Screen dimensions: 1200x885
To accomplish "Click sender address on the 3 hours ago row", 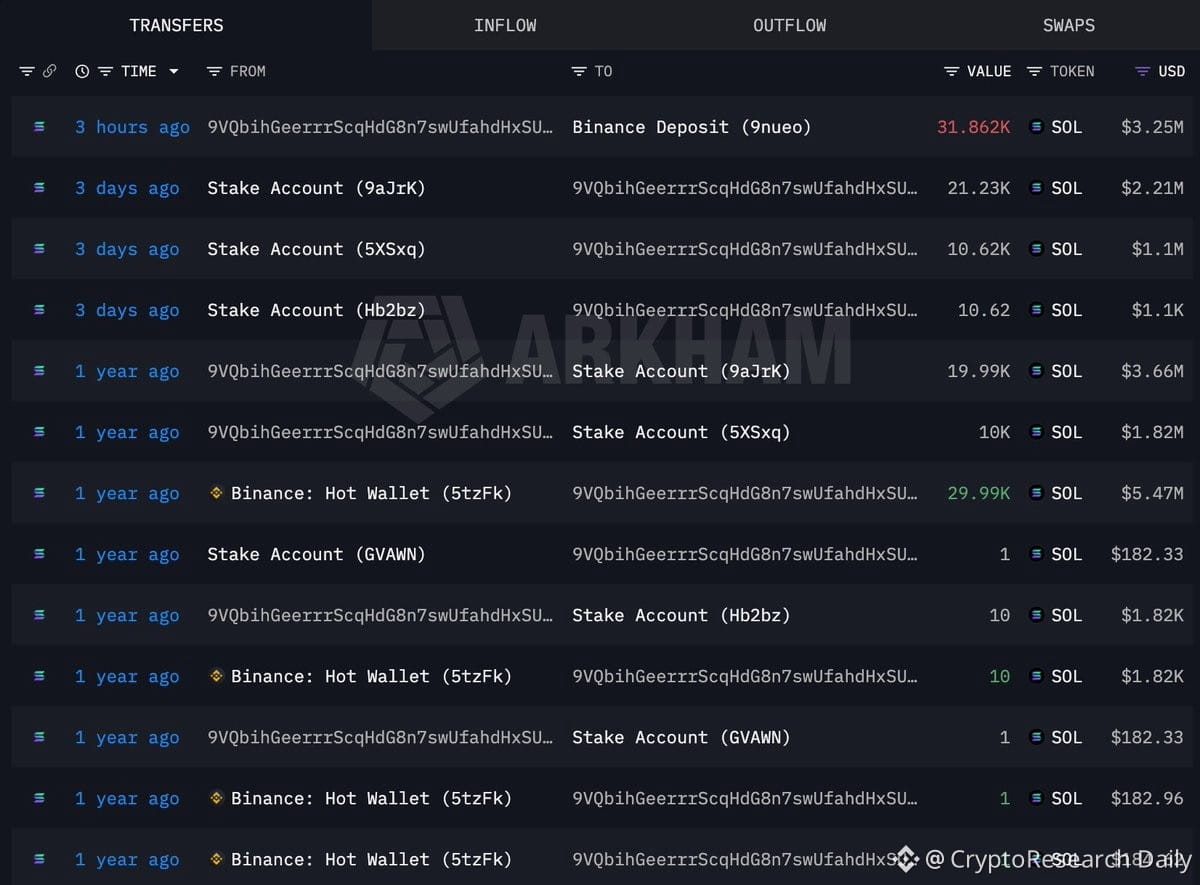I will [379, 127].
